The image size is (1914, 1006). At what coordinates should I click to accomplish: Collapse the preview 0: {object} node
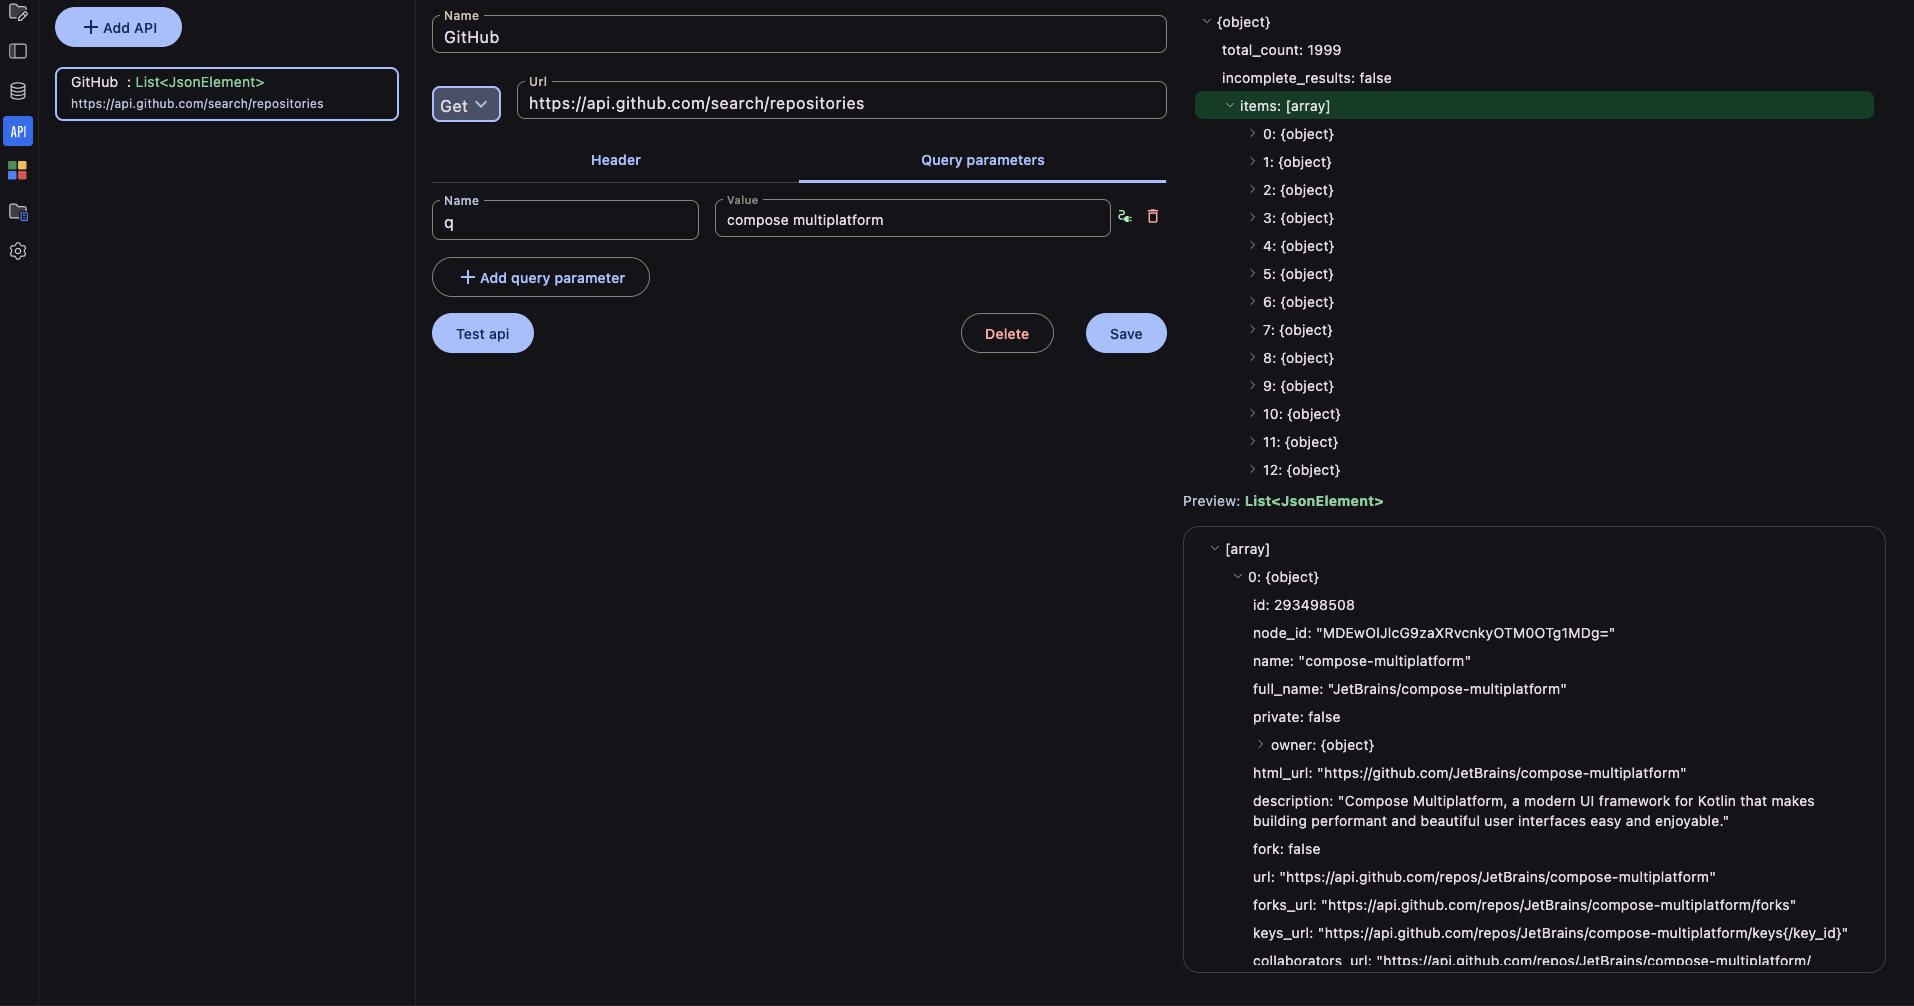point(1238,577)
